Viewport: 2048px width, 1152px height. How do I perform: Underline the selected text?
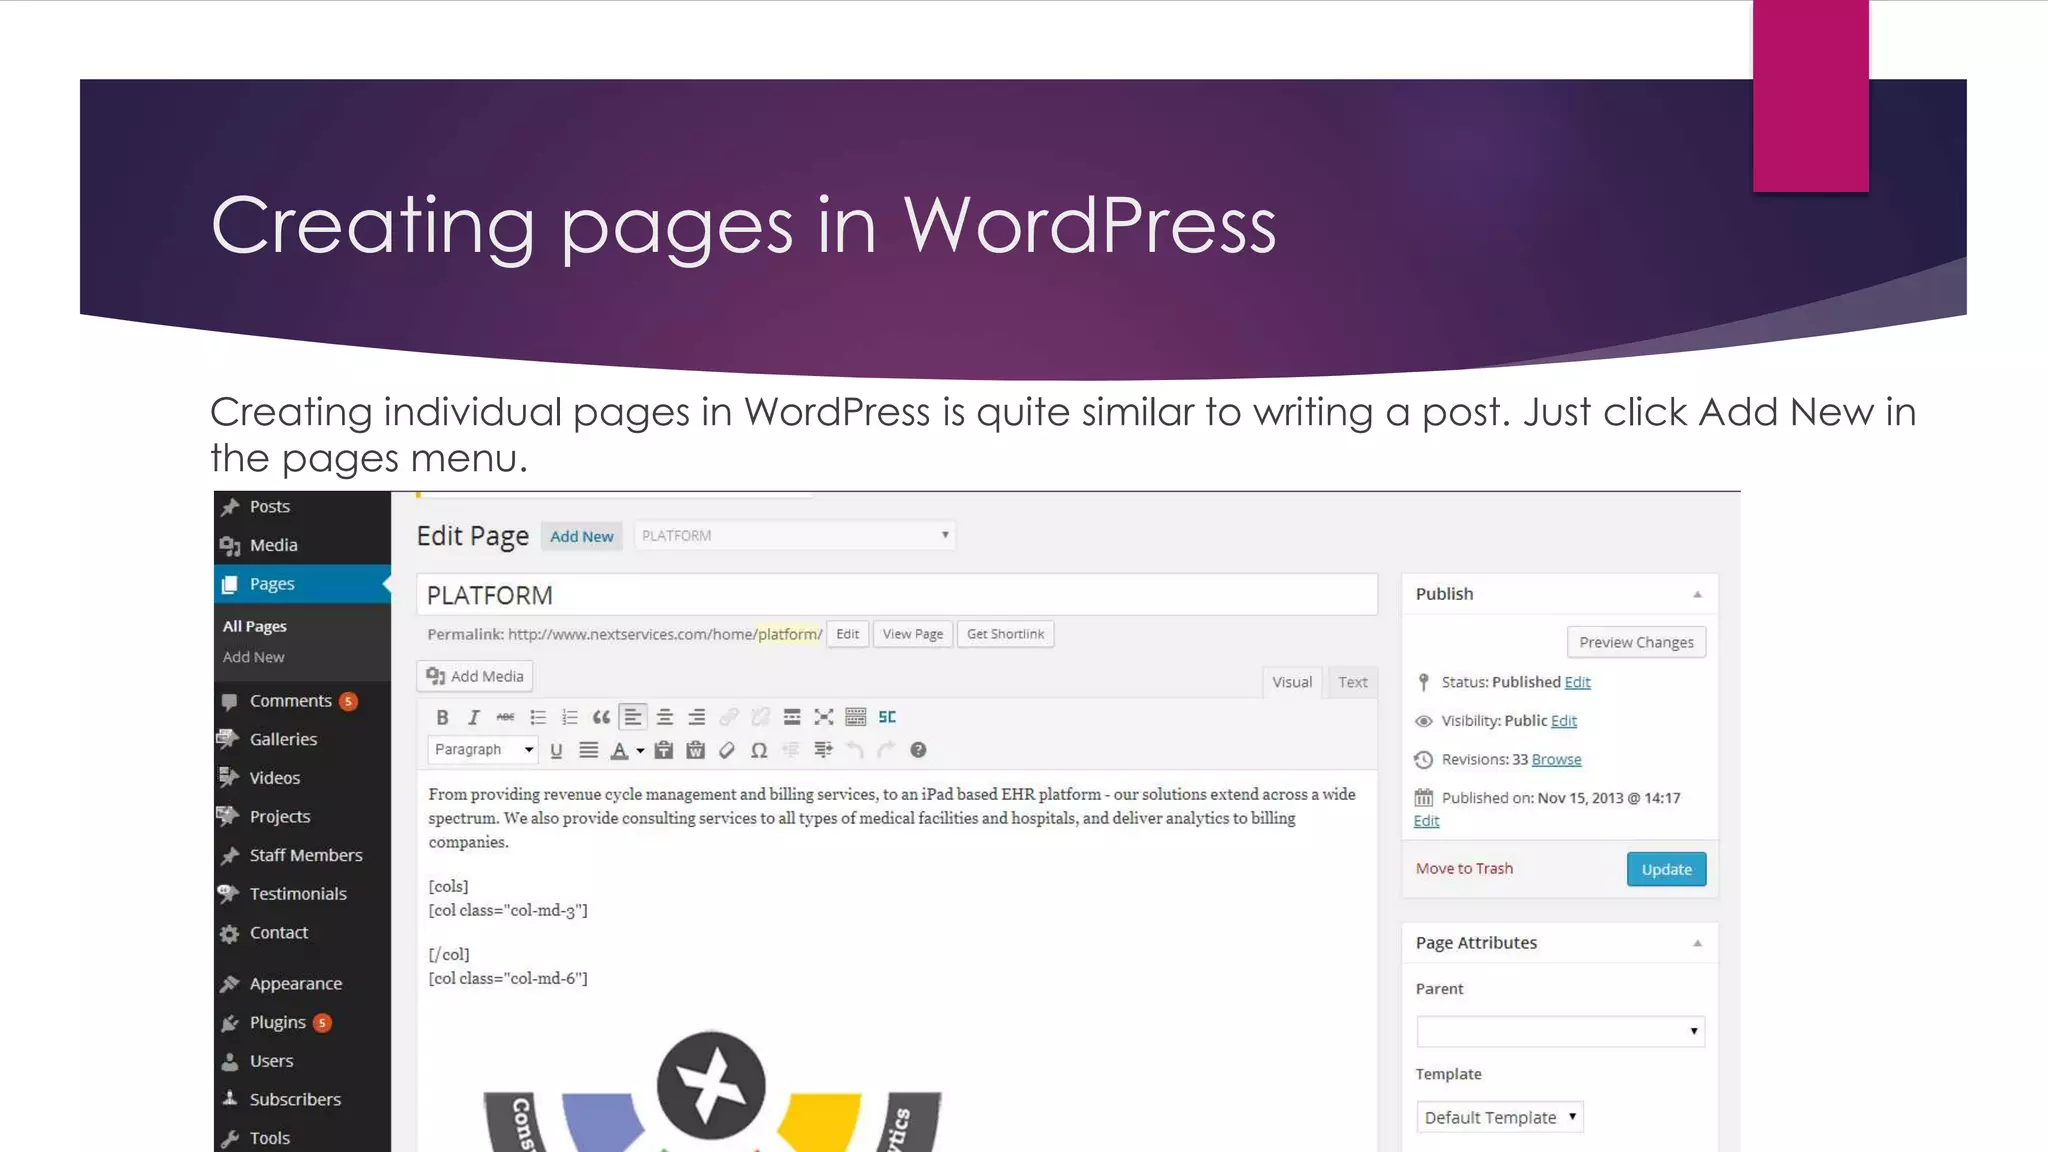pyautogui.click(x=556, y=750)
